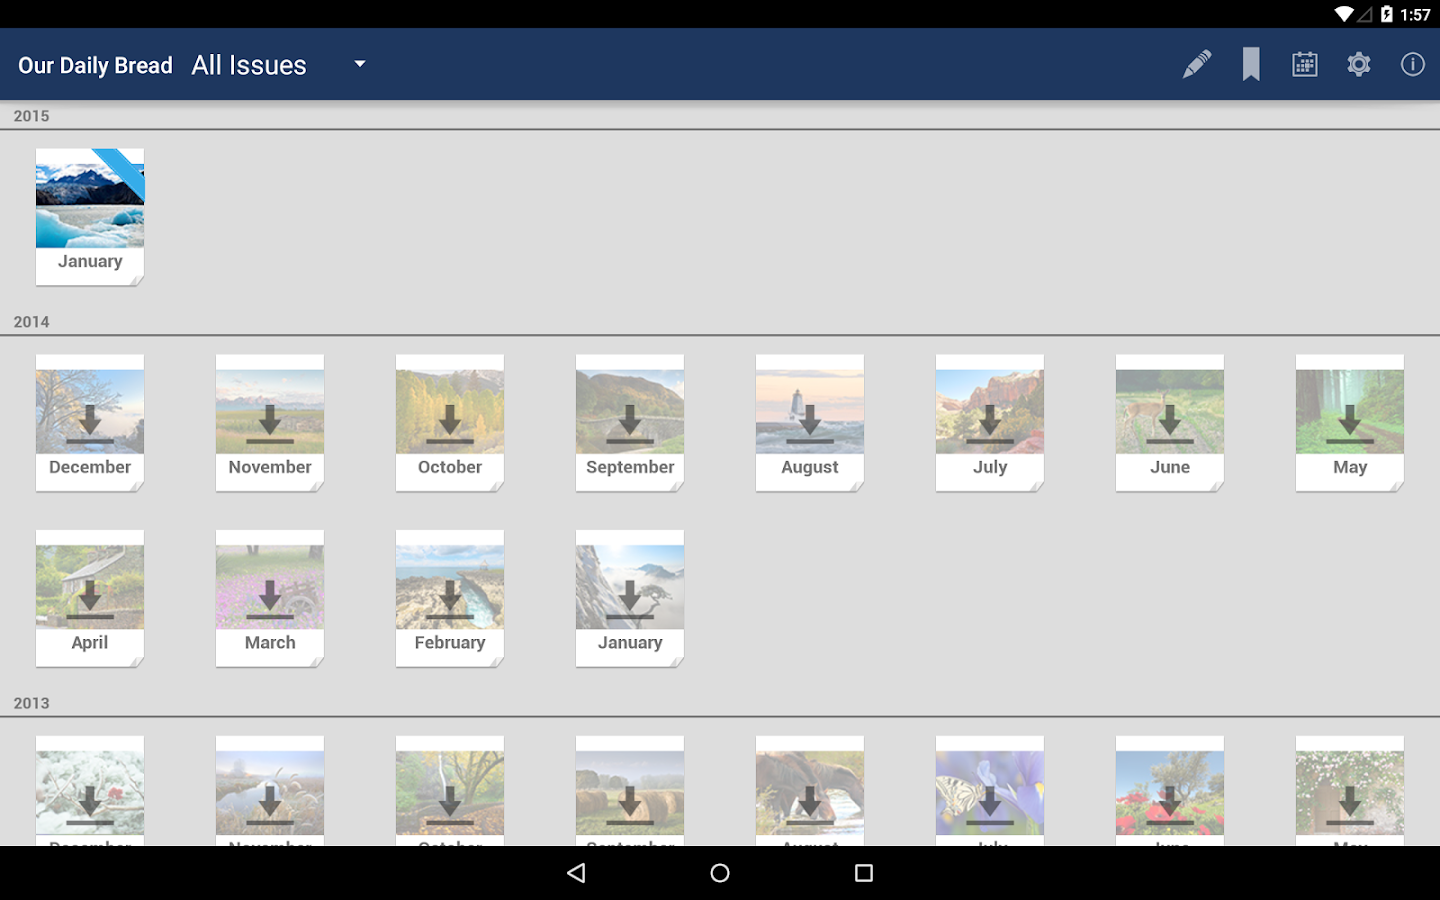Expand the All Issues dropdown
This screenshot has height=900, width=1440.
pos(279,65)
